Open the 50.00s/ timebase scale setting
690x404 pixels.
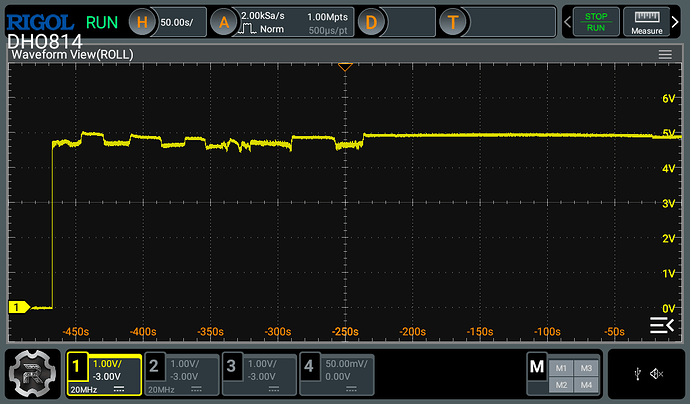click(x=178, y=22)
